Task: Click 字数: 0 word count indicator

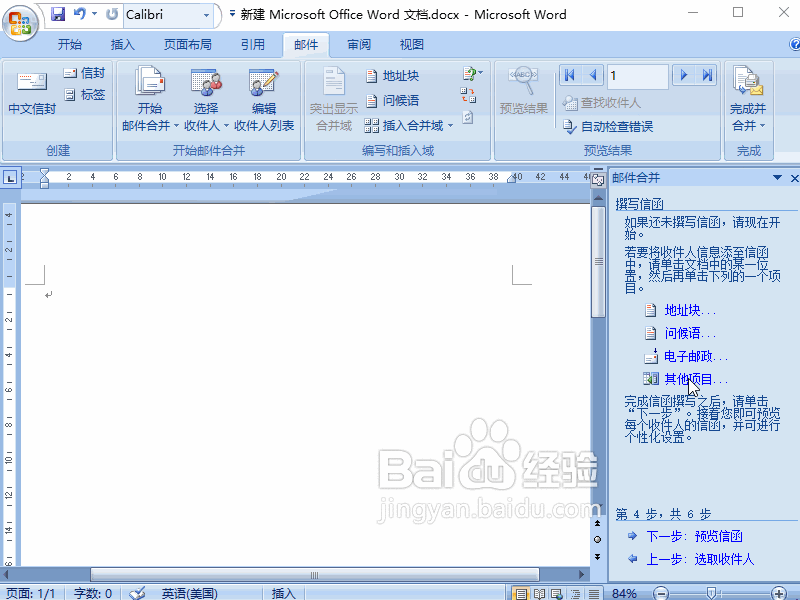Action: tap(93, 593)
